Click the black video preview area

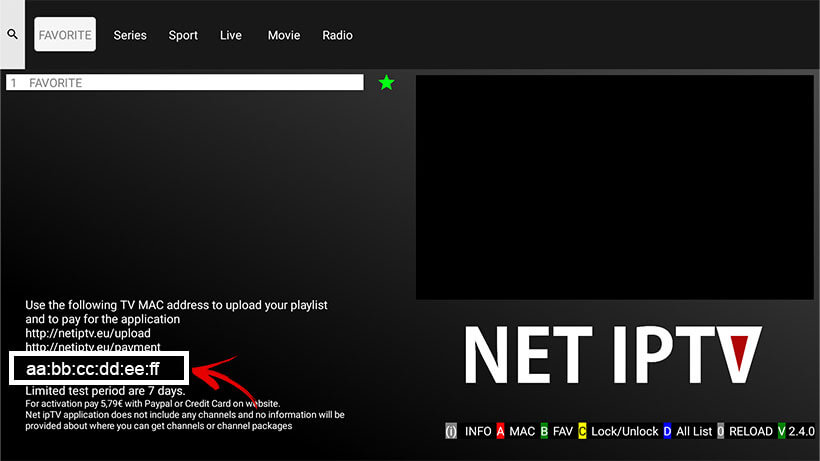pyautogui.click(x=615, y=188)
